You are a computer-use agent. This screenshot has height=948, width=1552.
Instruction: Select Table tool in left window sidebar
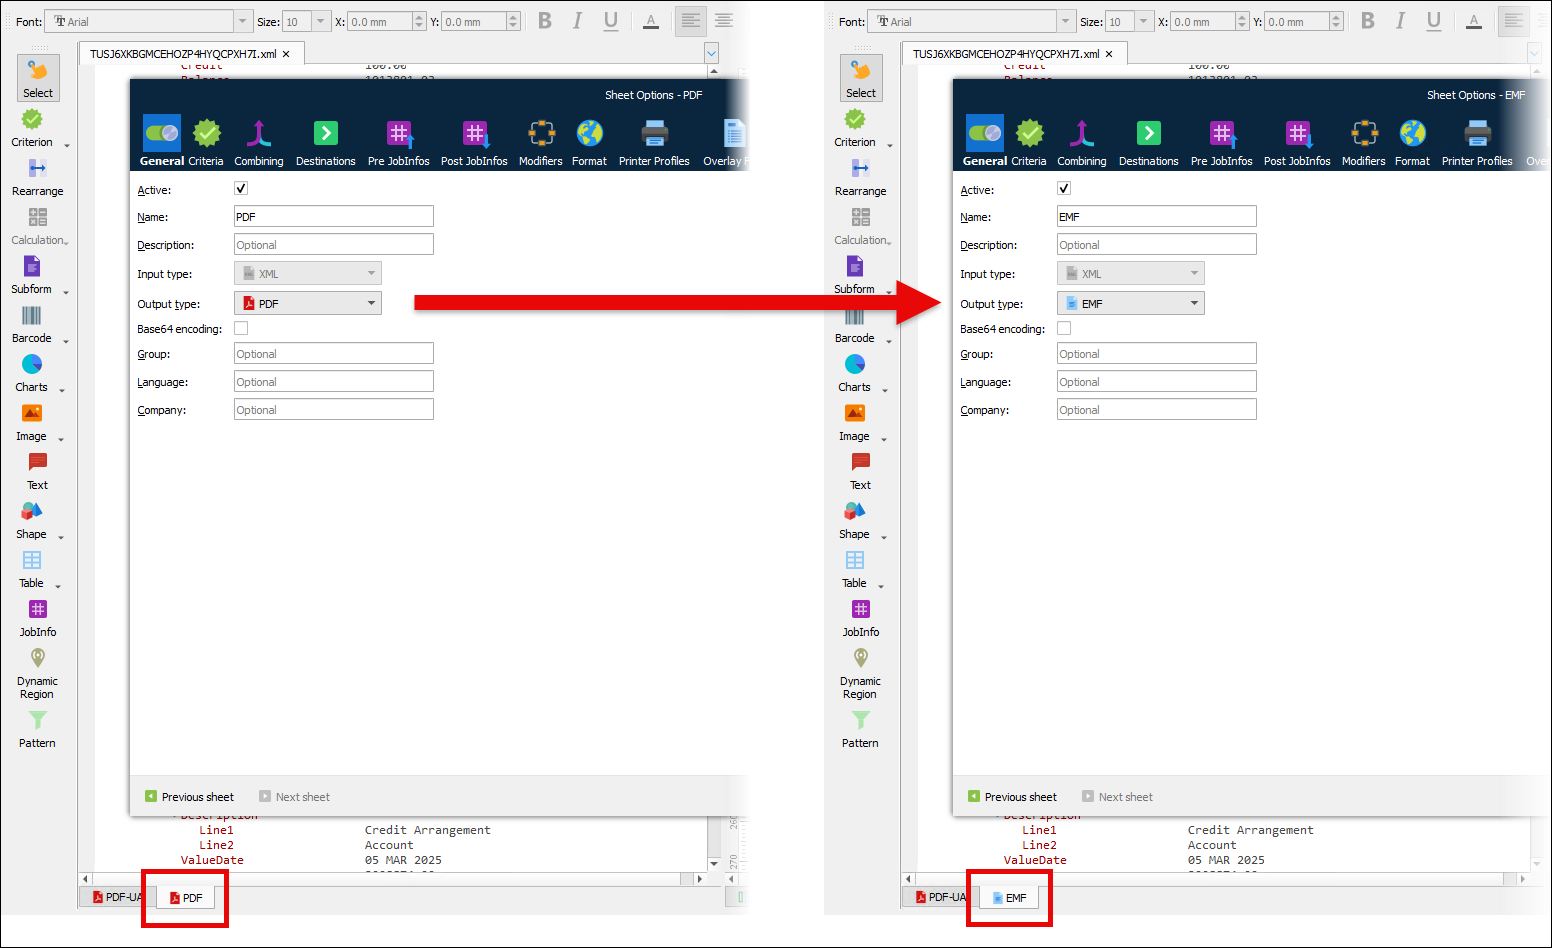pyautogui.click(x=32, y=569)
